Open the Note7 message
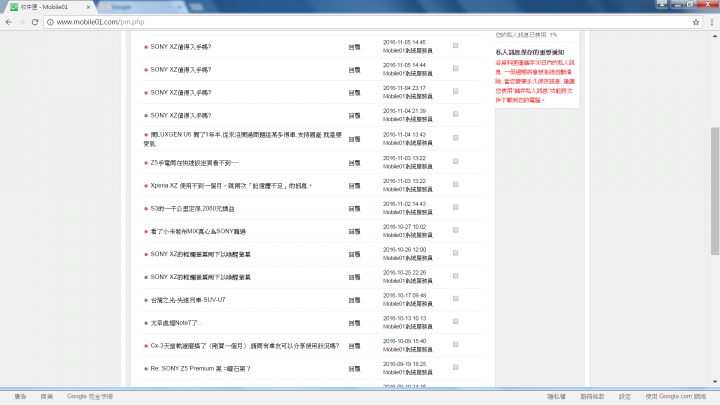This screenshot has width=720, height=405. [x=176, y=323]
